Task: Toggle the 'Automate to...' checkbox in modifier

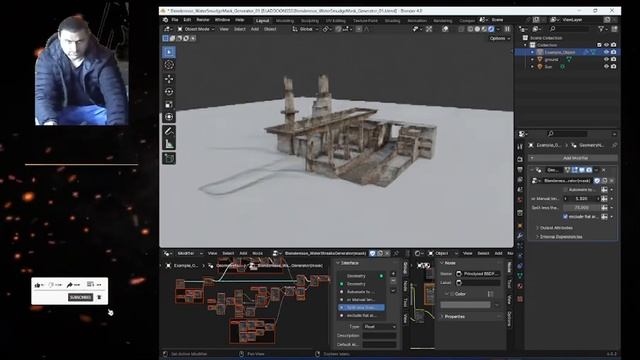Action: pos(565,190)
